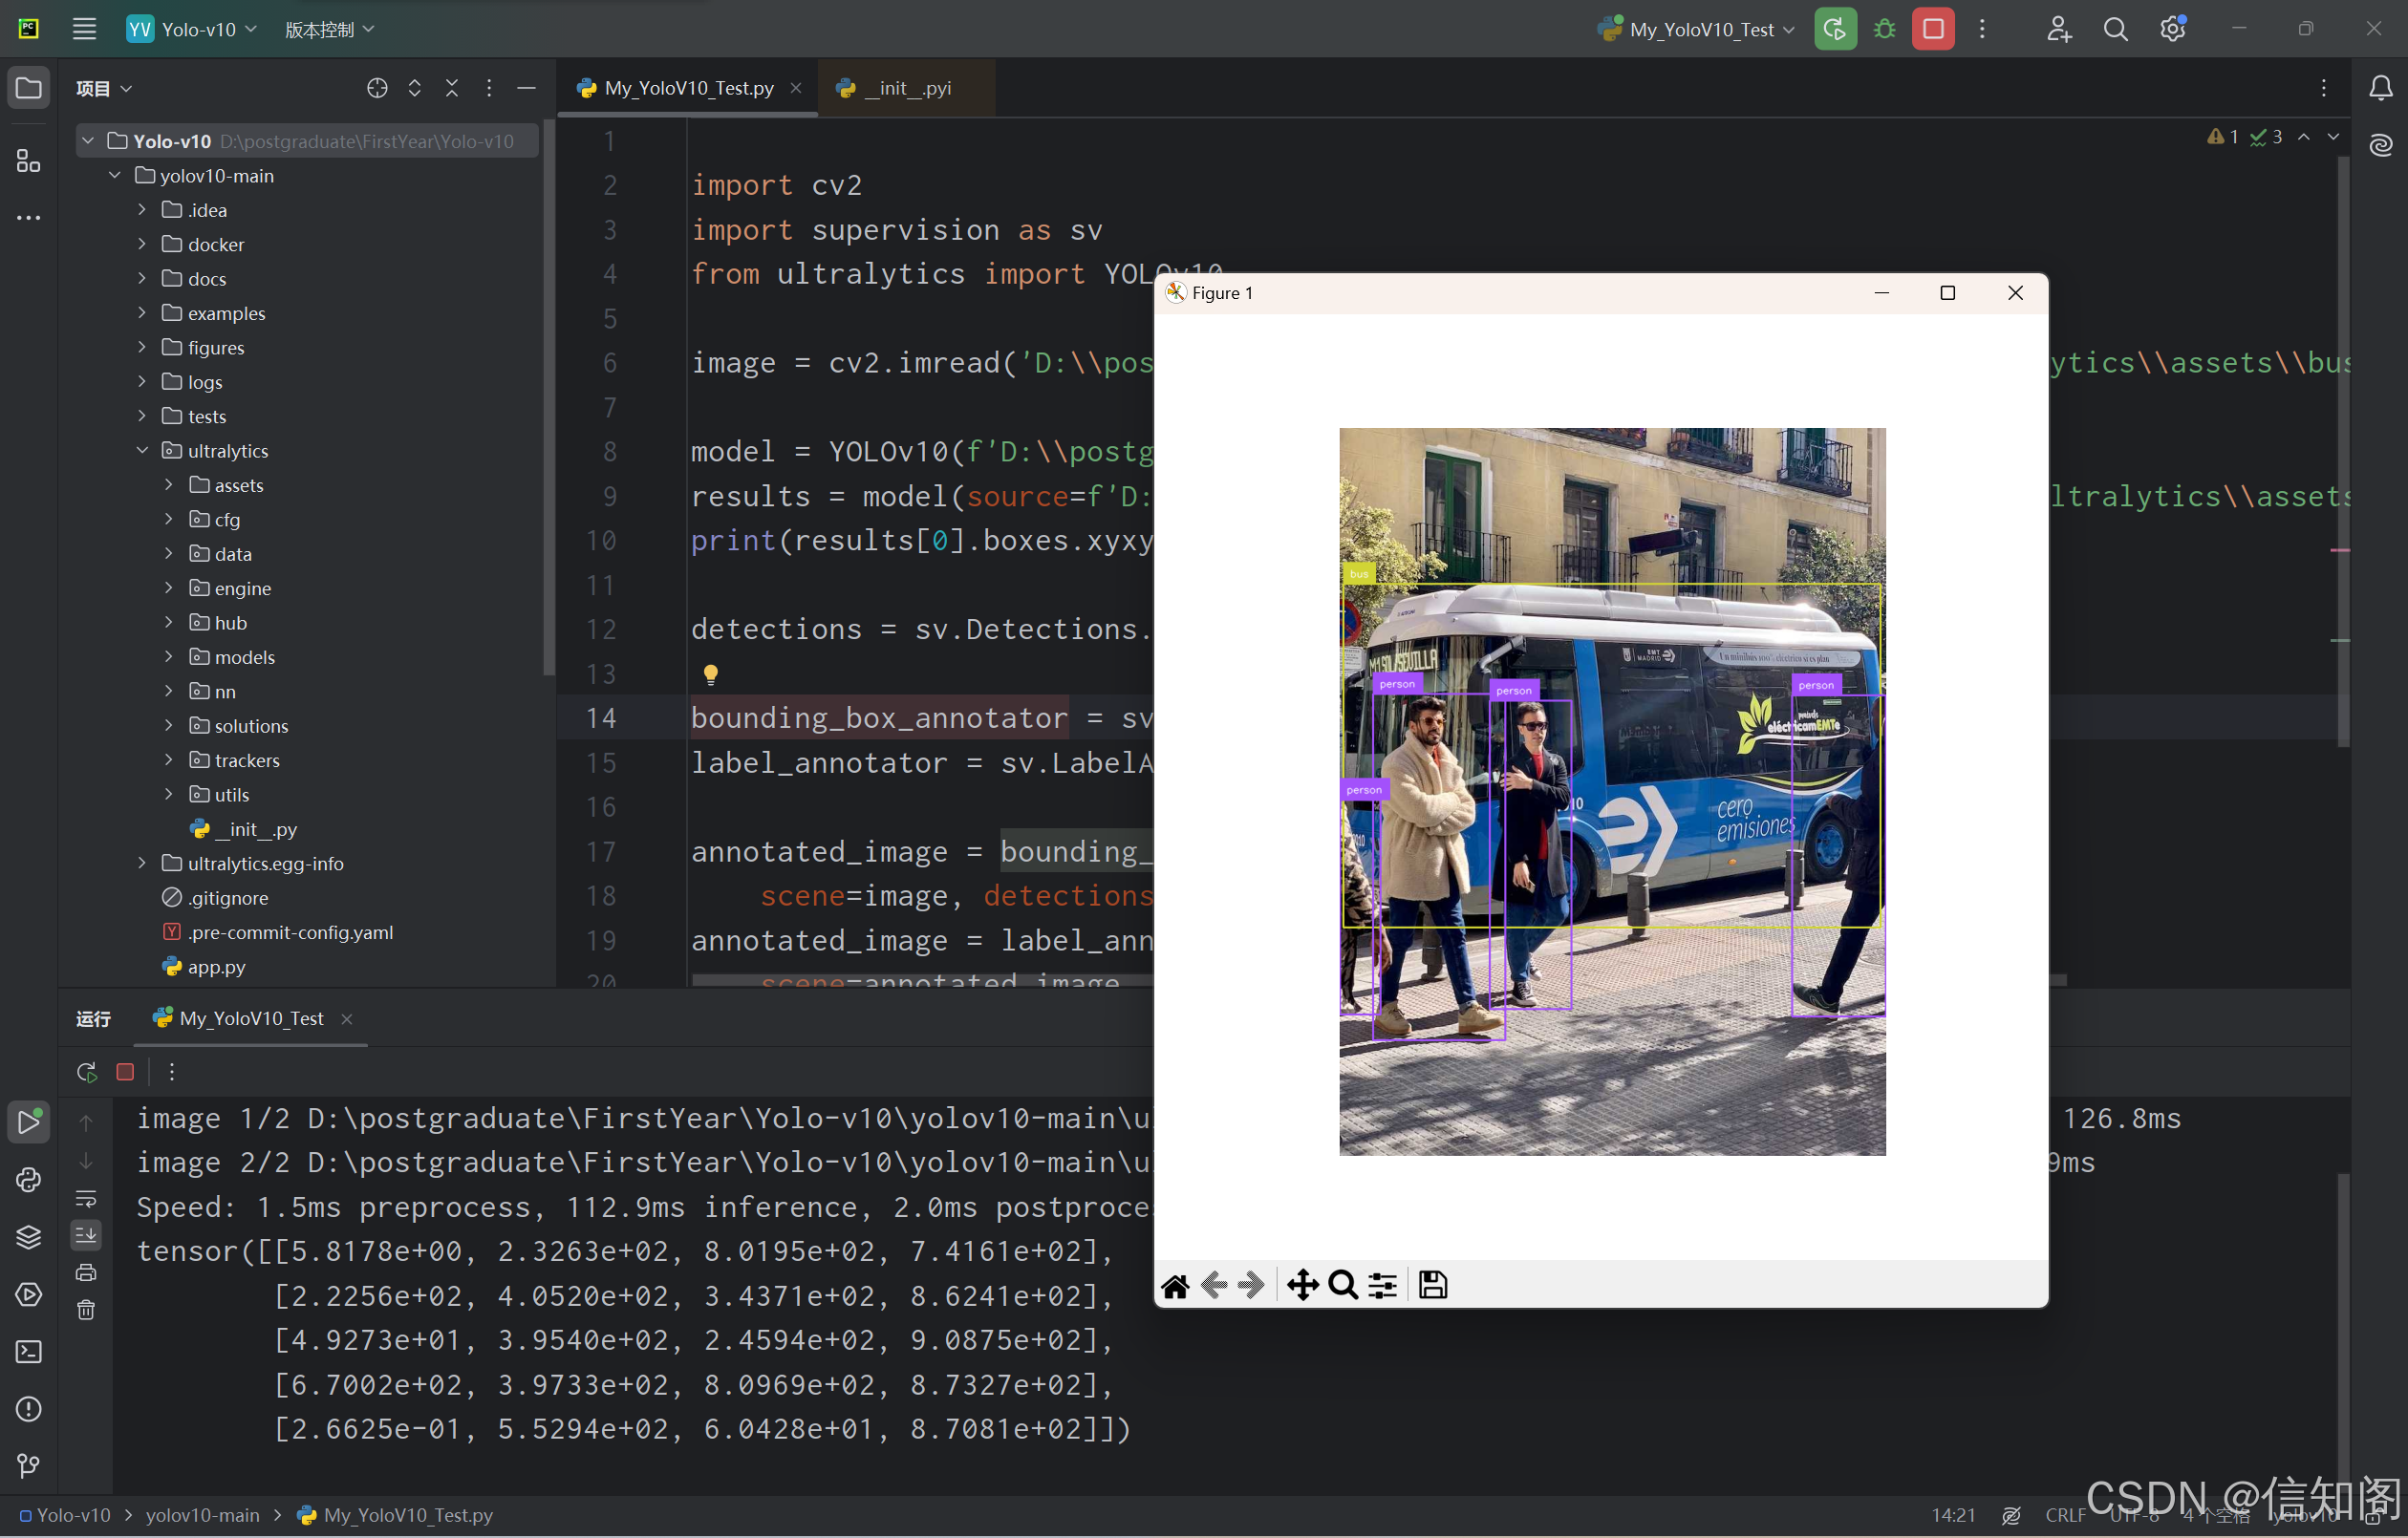Start the debug bug icon
This screenshot has height=1538, width=2408.
click(1884, 29)
